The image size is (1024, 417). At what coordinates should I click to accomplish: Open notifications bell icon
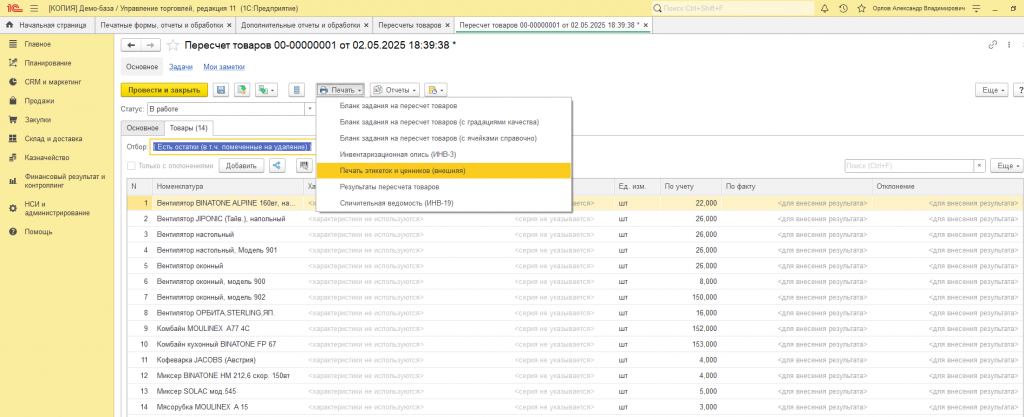coord(825,8)
